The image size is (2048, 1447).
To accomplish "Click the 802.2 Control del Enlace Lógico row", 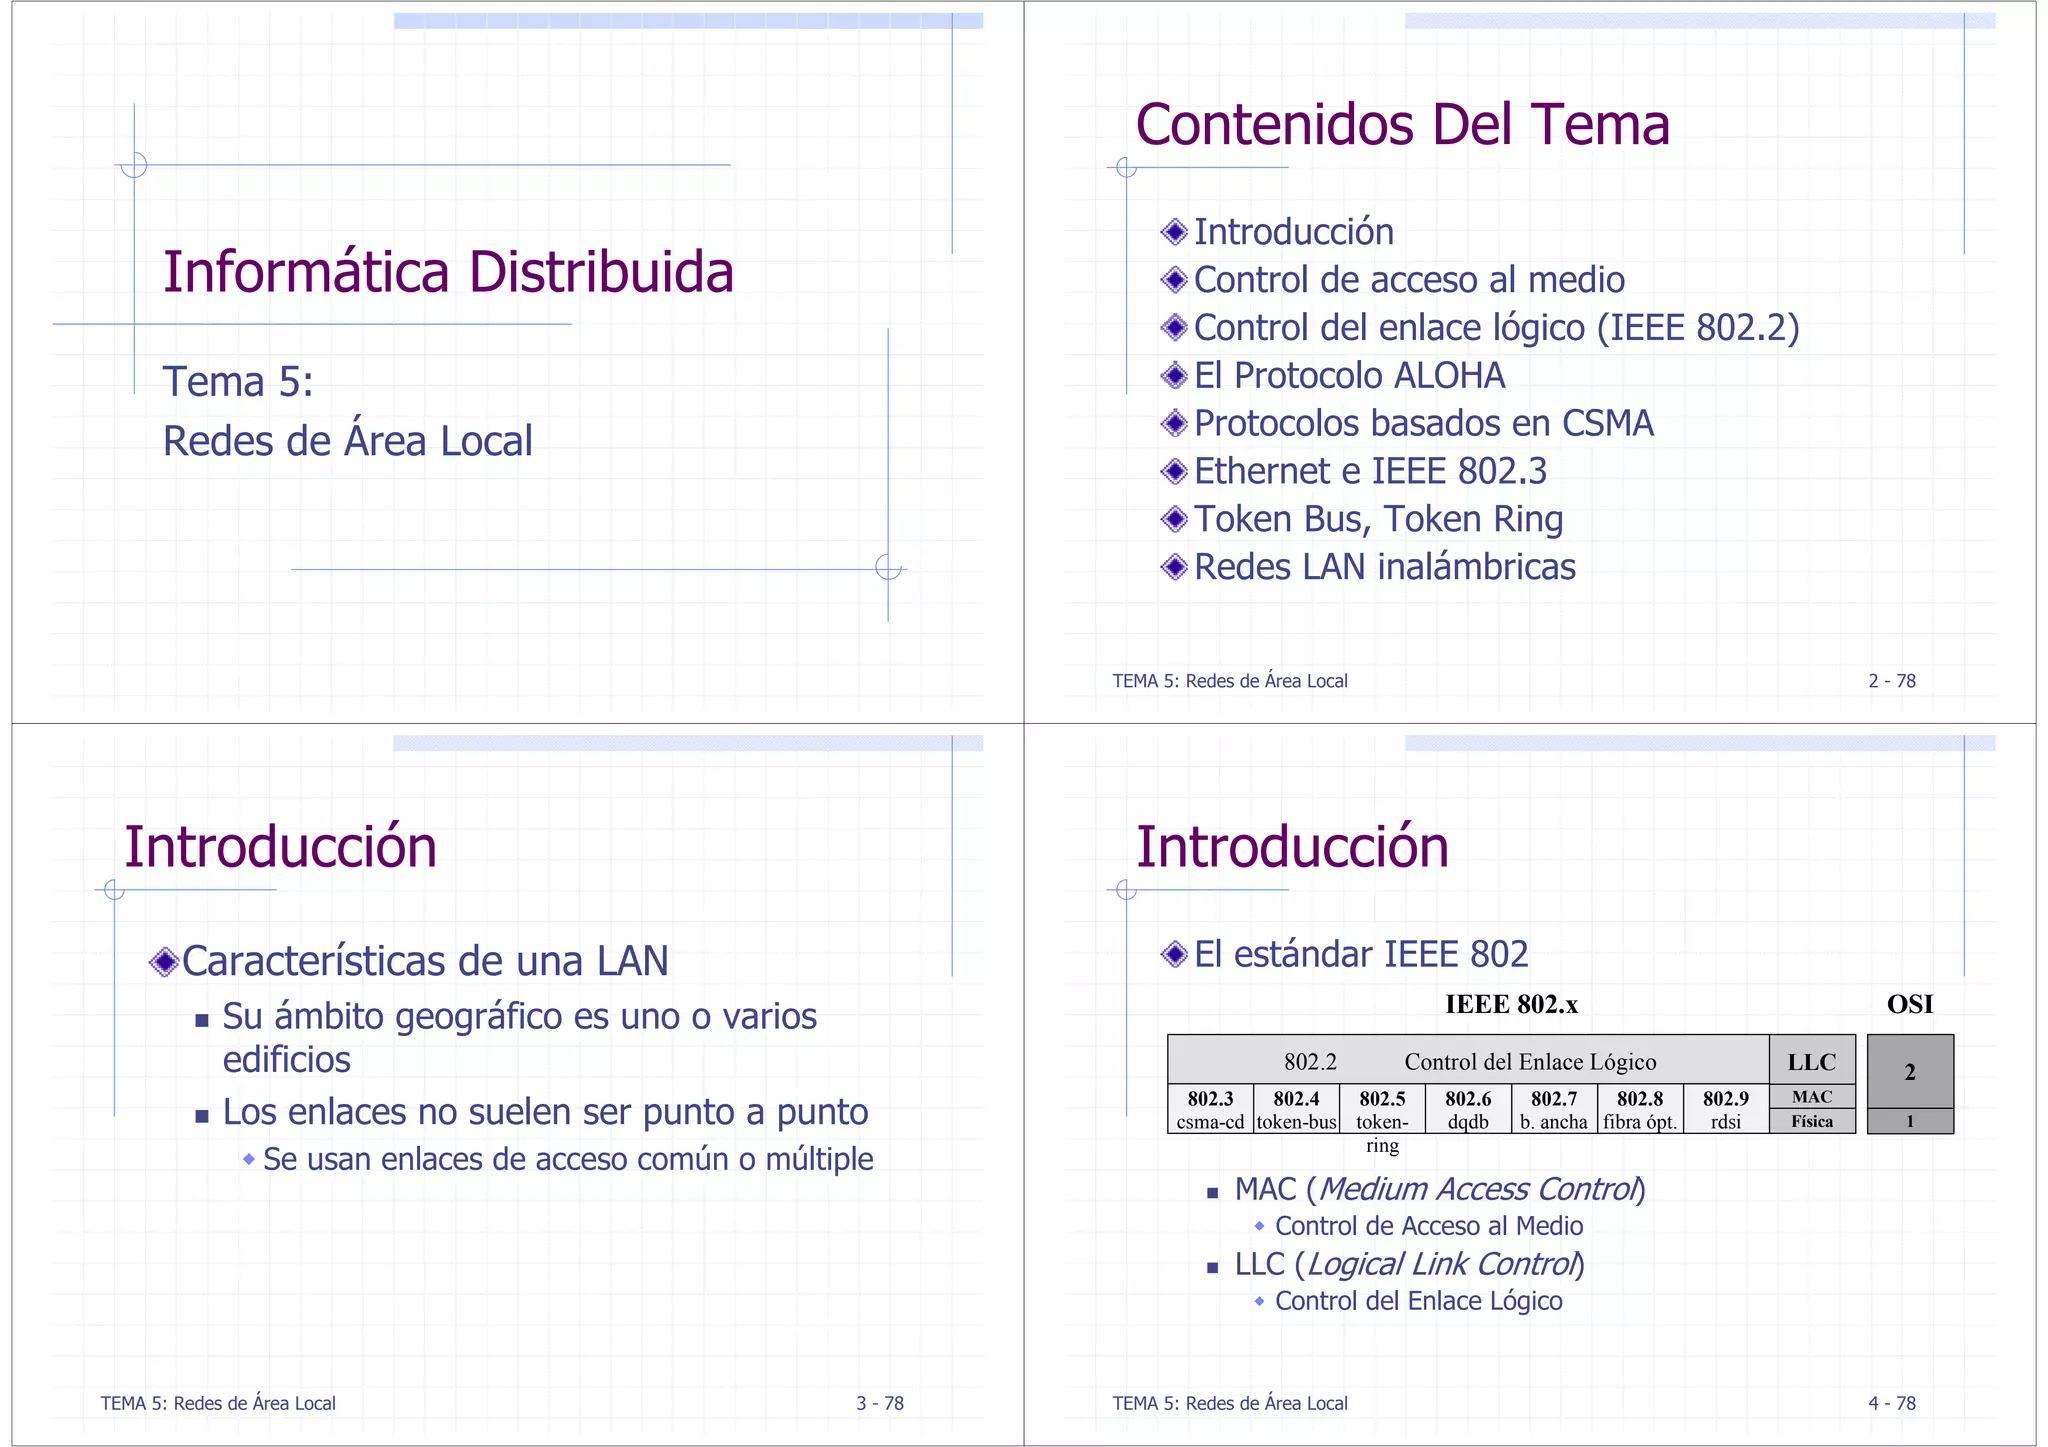I will pyautogui.click(x=1468, y=1062).
